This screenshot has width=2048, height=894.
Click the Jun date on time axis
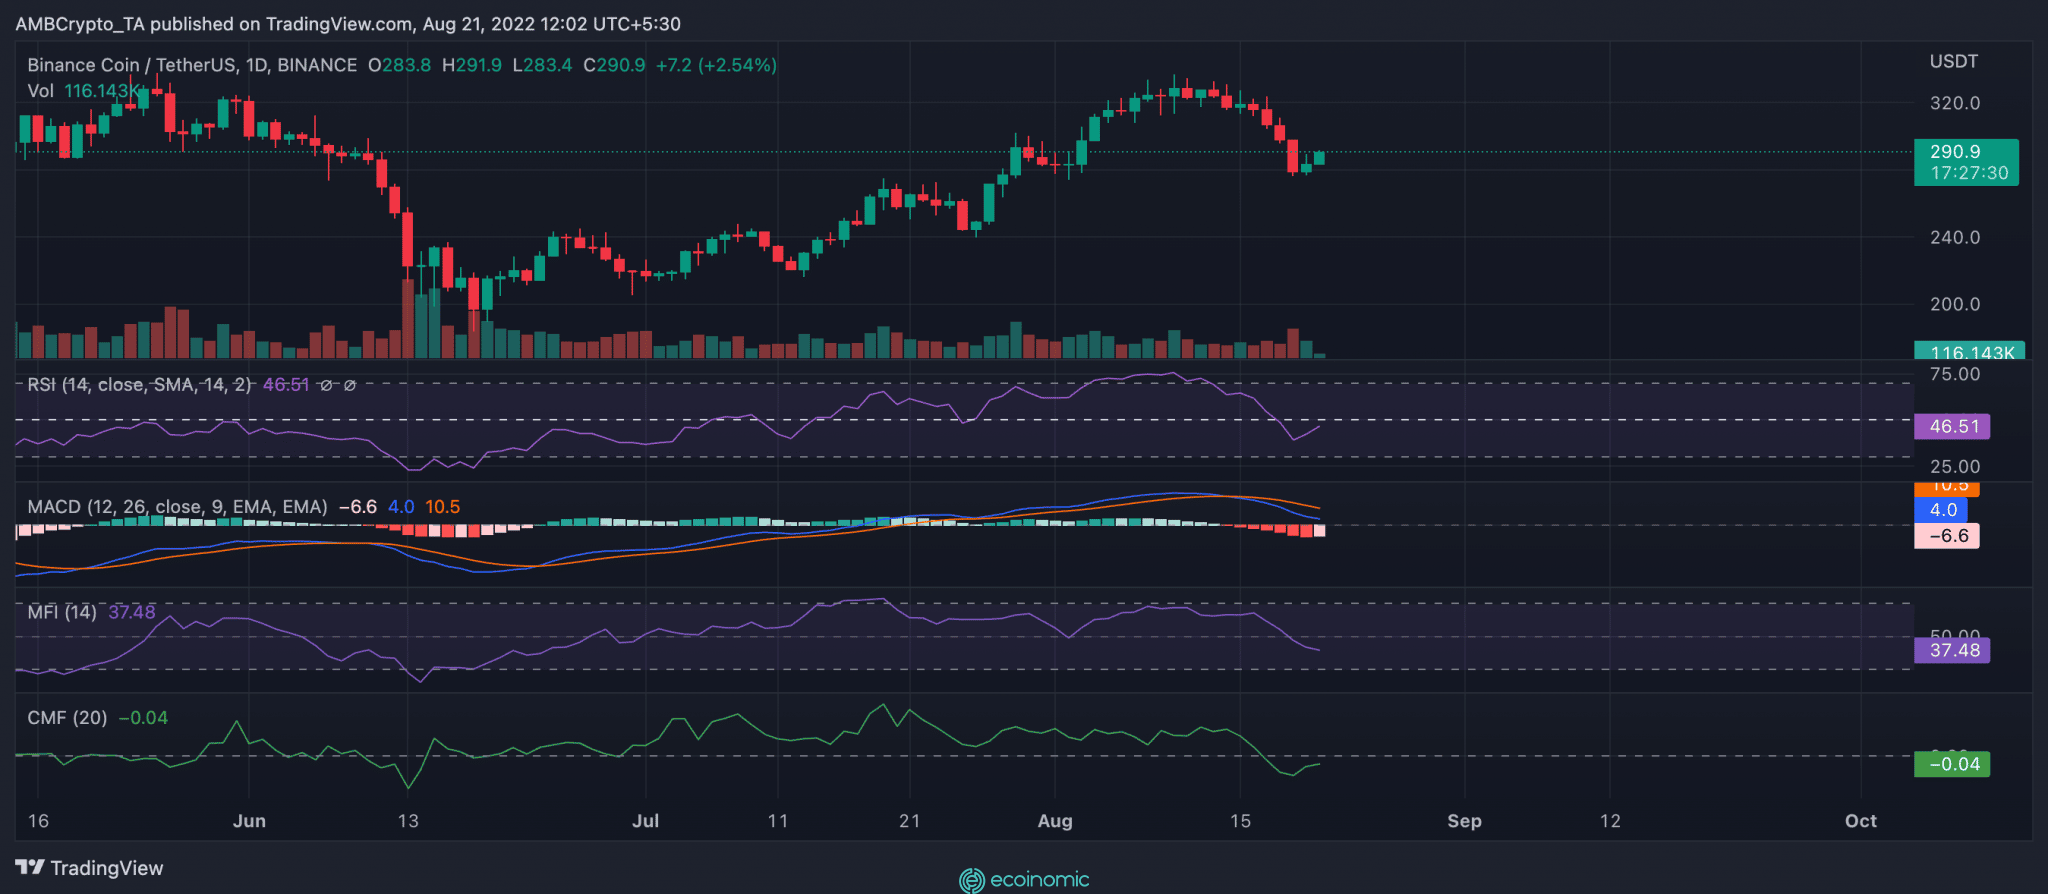[249, 821]
